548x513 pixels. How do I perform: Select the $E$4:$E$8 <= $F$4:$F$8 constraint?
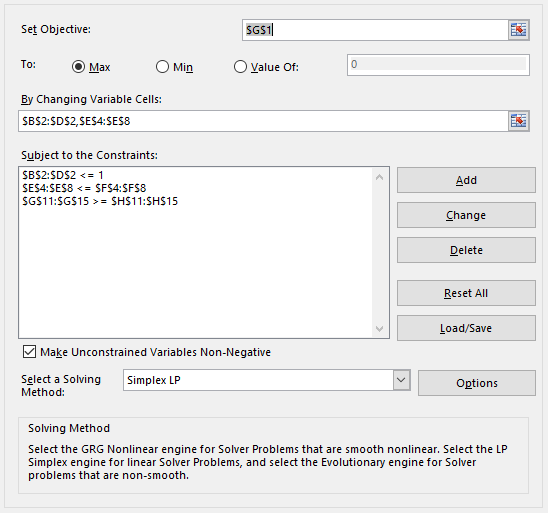(x=84, y=188)
